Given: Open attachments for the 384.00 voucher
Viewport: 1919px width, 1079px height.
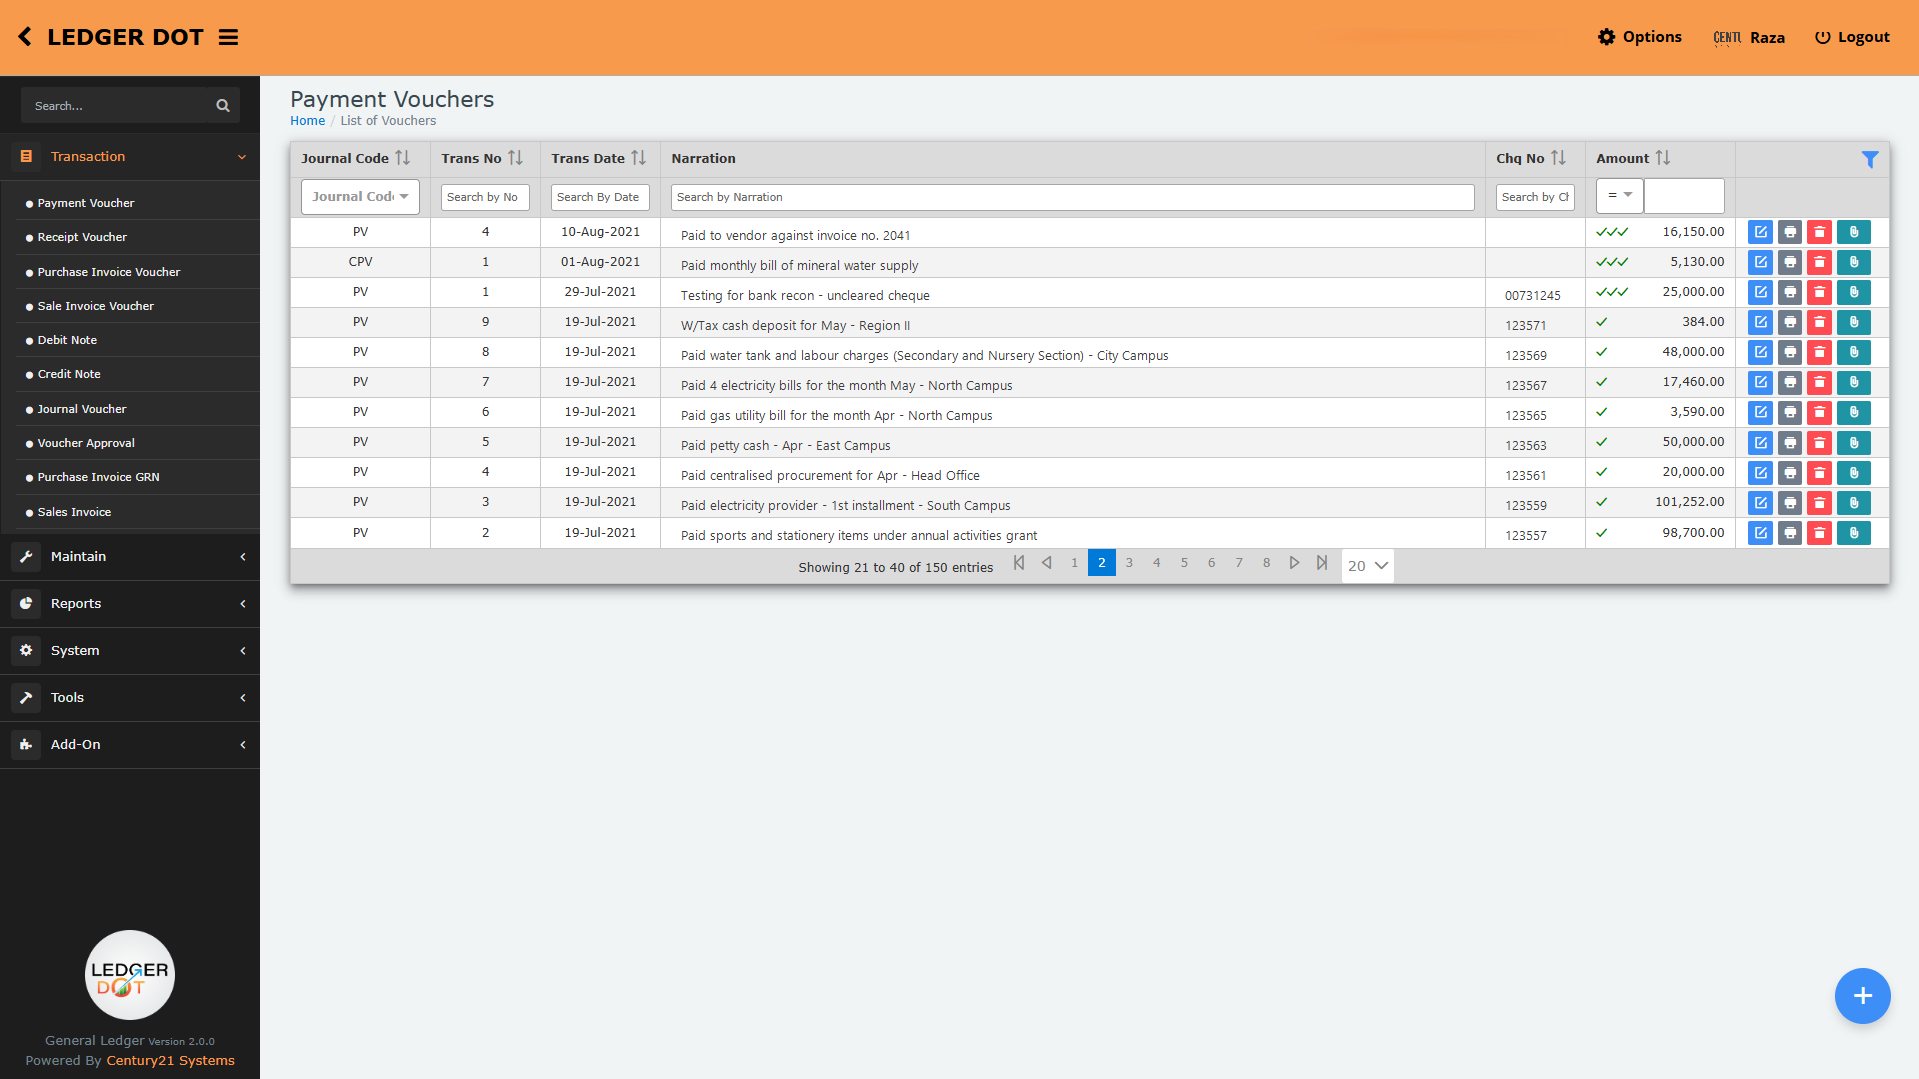Looking at the screenshot, I should [1853, 322].
